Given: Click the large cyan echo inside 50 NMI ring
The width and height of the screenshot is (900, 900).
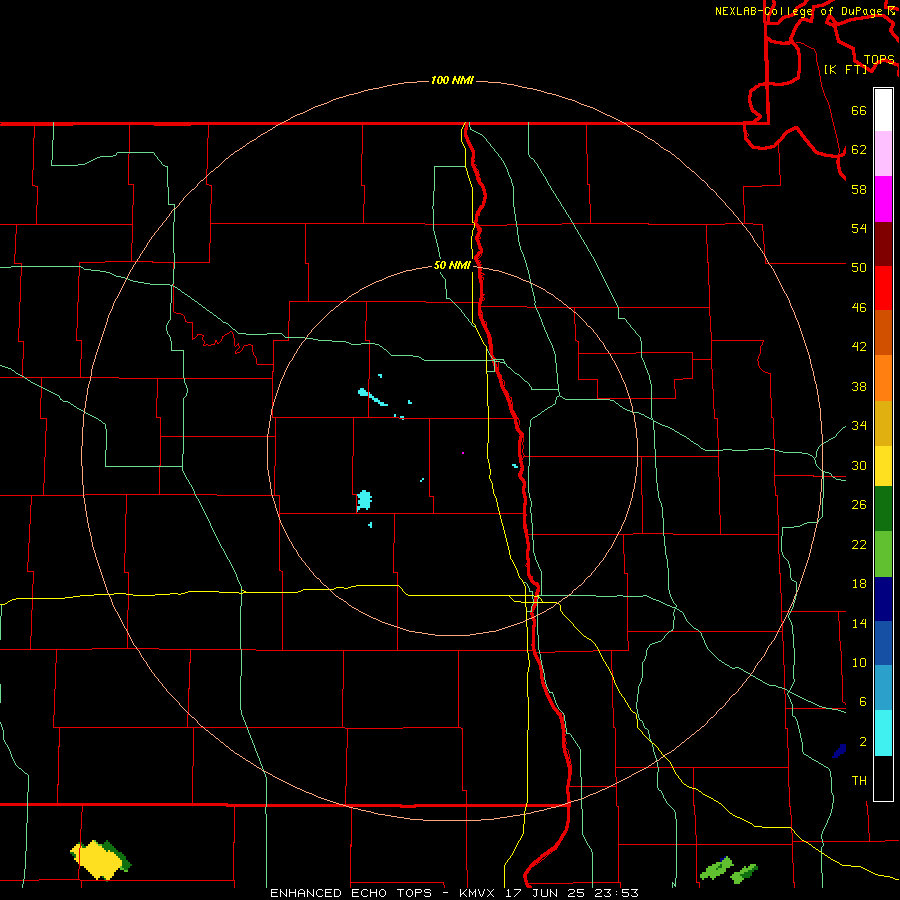Looking at the screenshot, I should click(364, 501).
